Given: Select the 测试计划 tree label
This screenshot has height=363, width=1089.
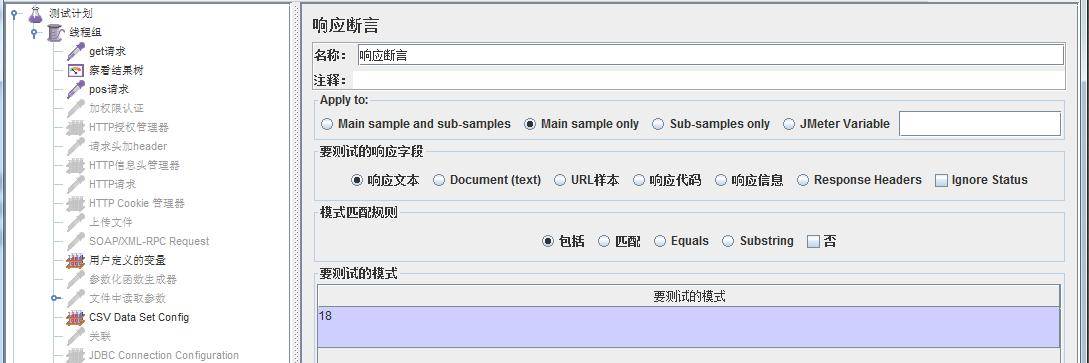Looking at the screenshot, I should coord(71,13).
